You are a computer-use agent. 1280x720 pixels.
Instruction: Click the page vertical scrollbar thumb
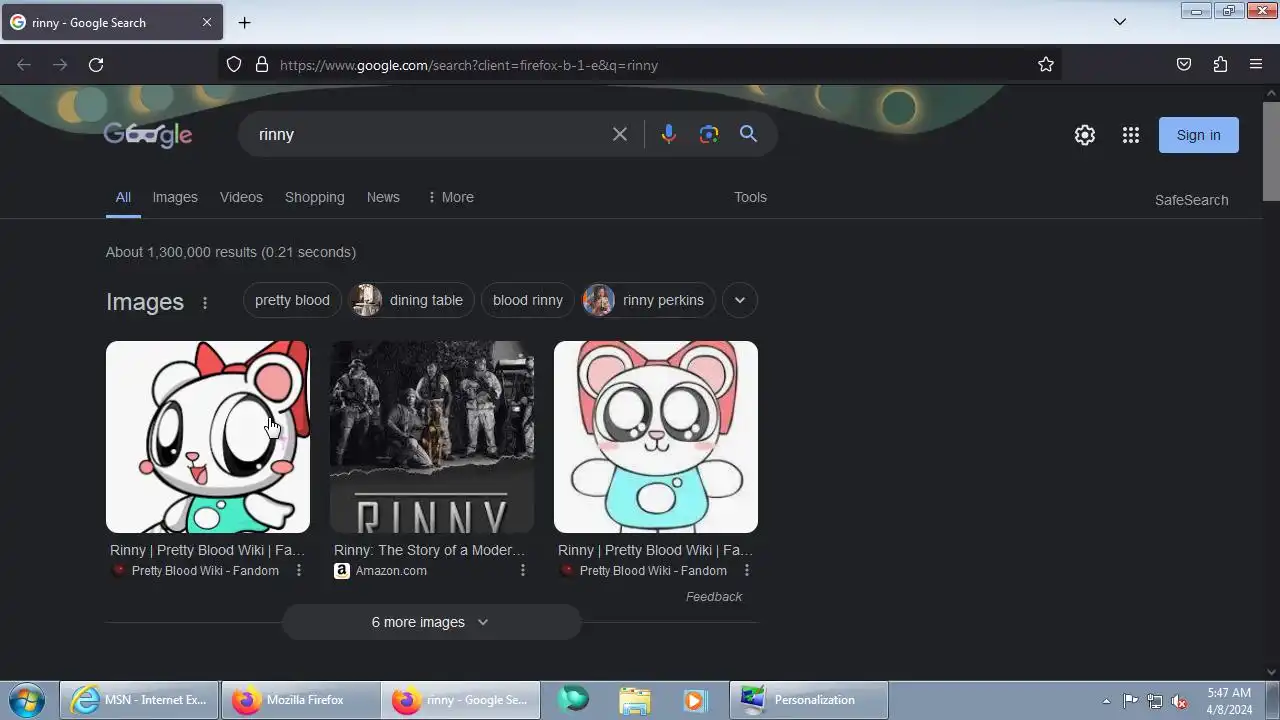1271,150
